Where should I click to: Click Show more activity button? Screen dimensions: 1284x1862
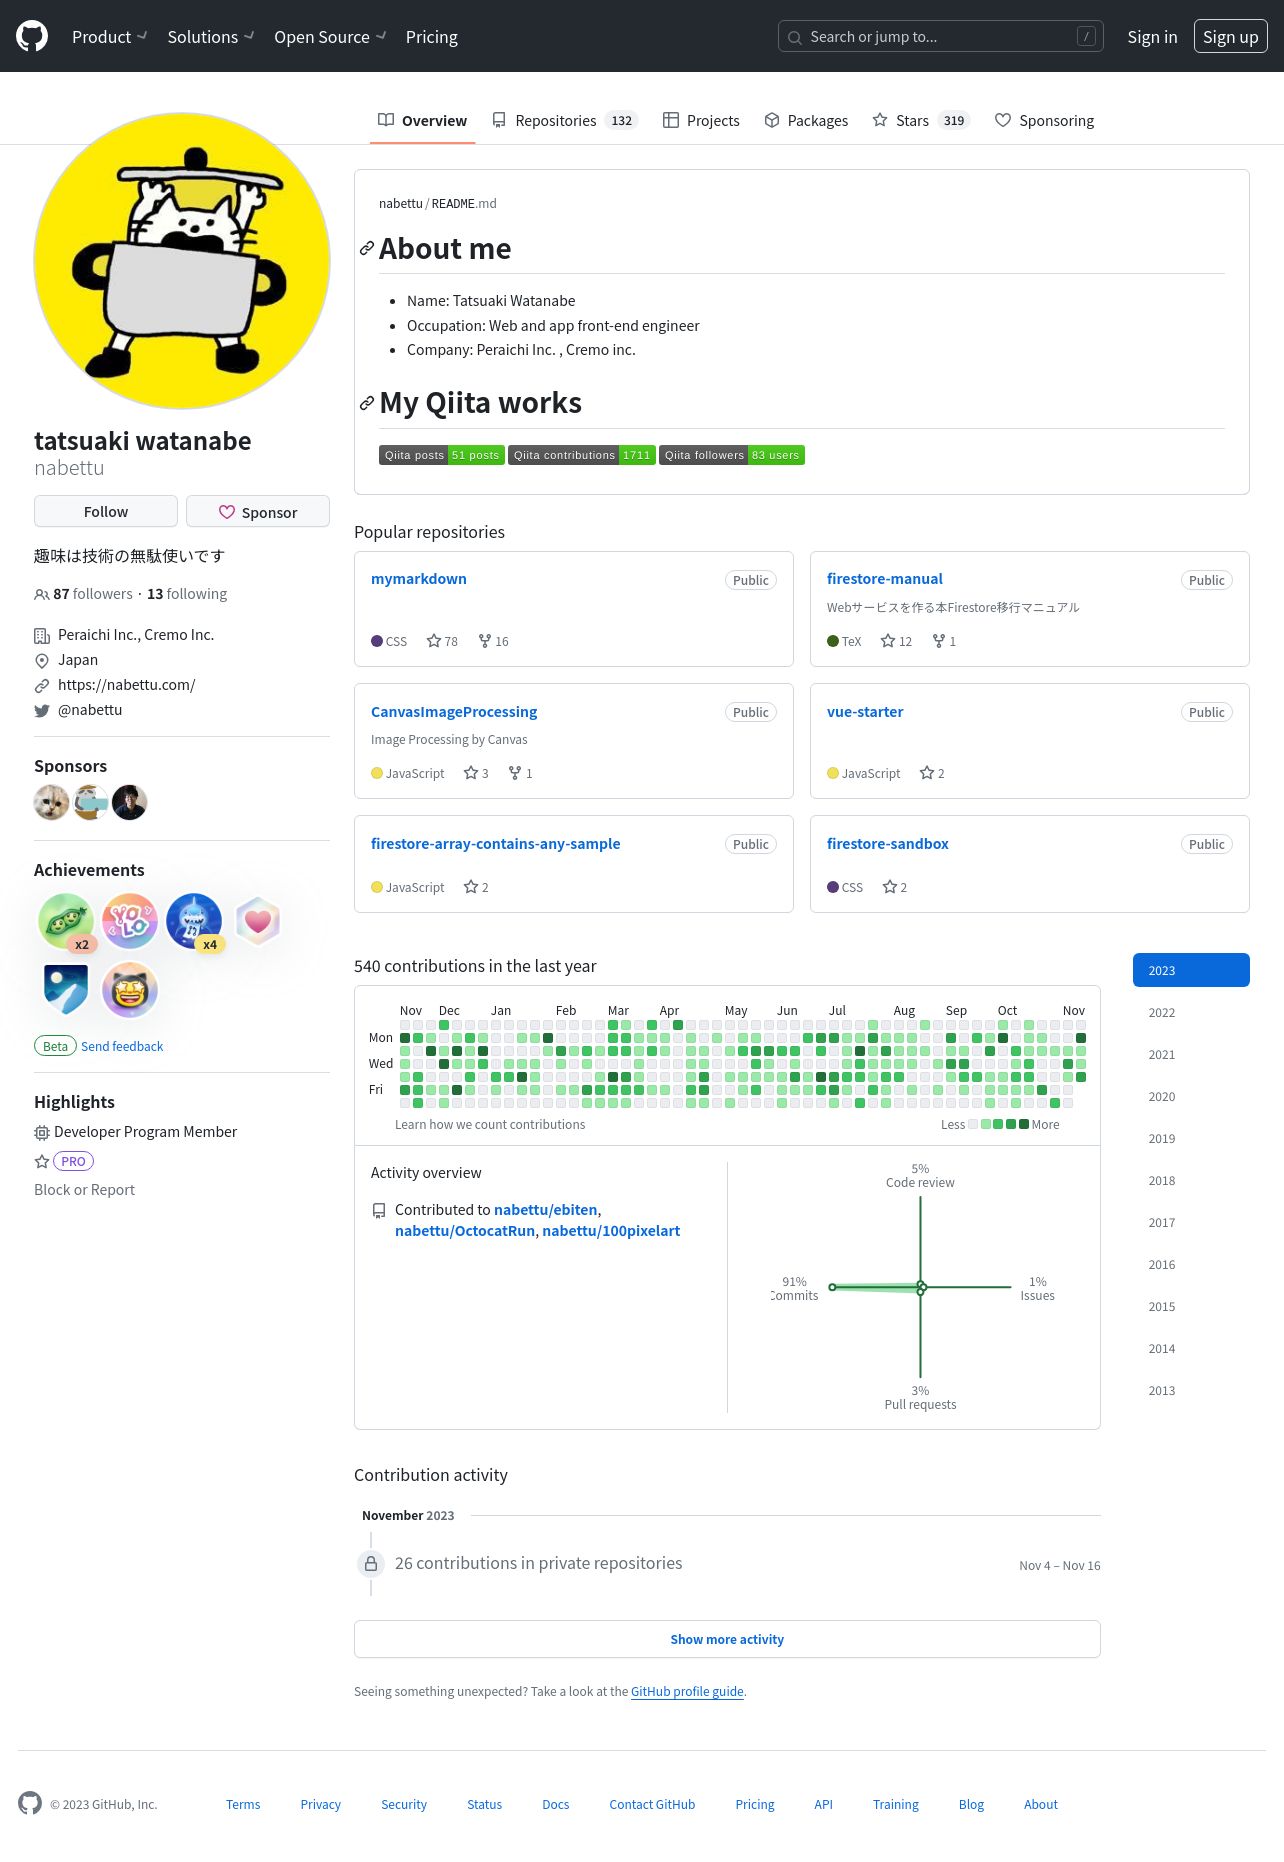[x=727, y=1639]
